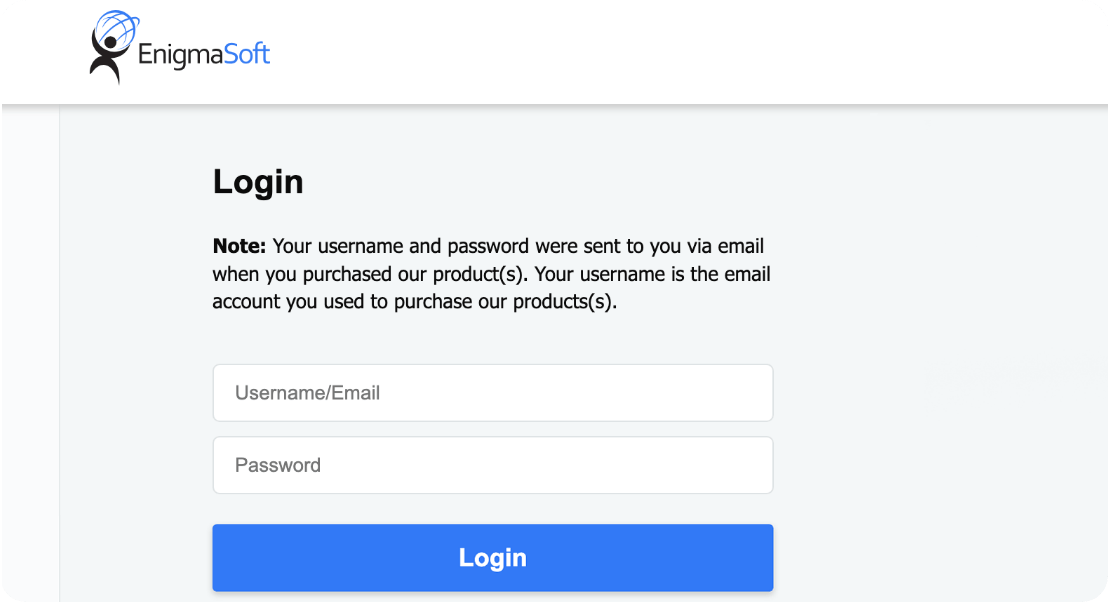Click the white "Login" label on the button
The image size is (1108, 602).
pyautogui.click(x=492, y=558)
